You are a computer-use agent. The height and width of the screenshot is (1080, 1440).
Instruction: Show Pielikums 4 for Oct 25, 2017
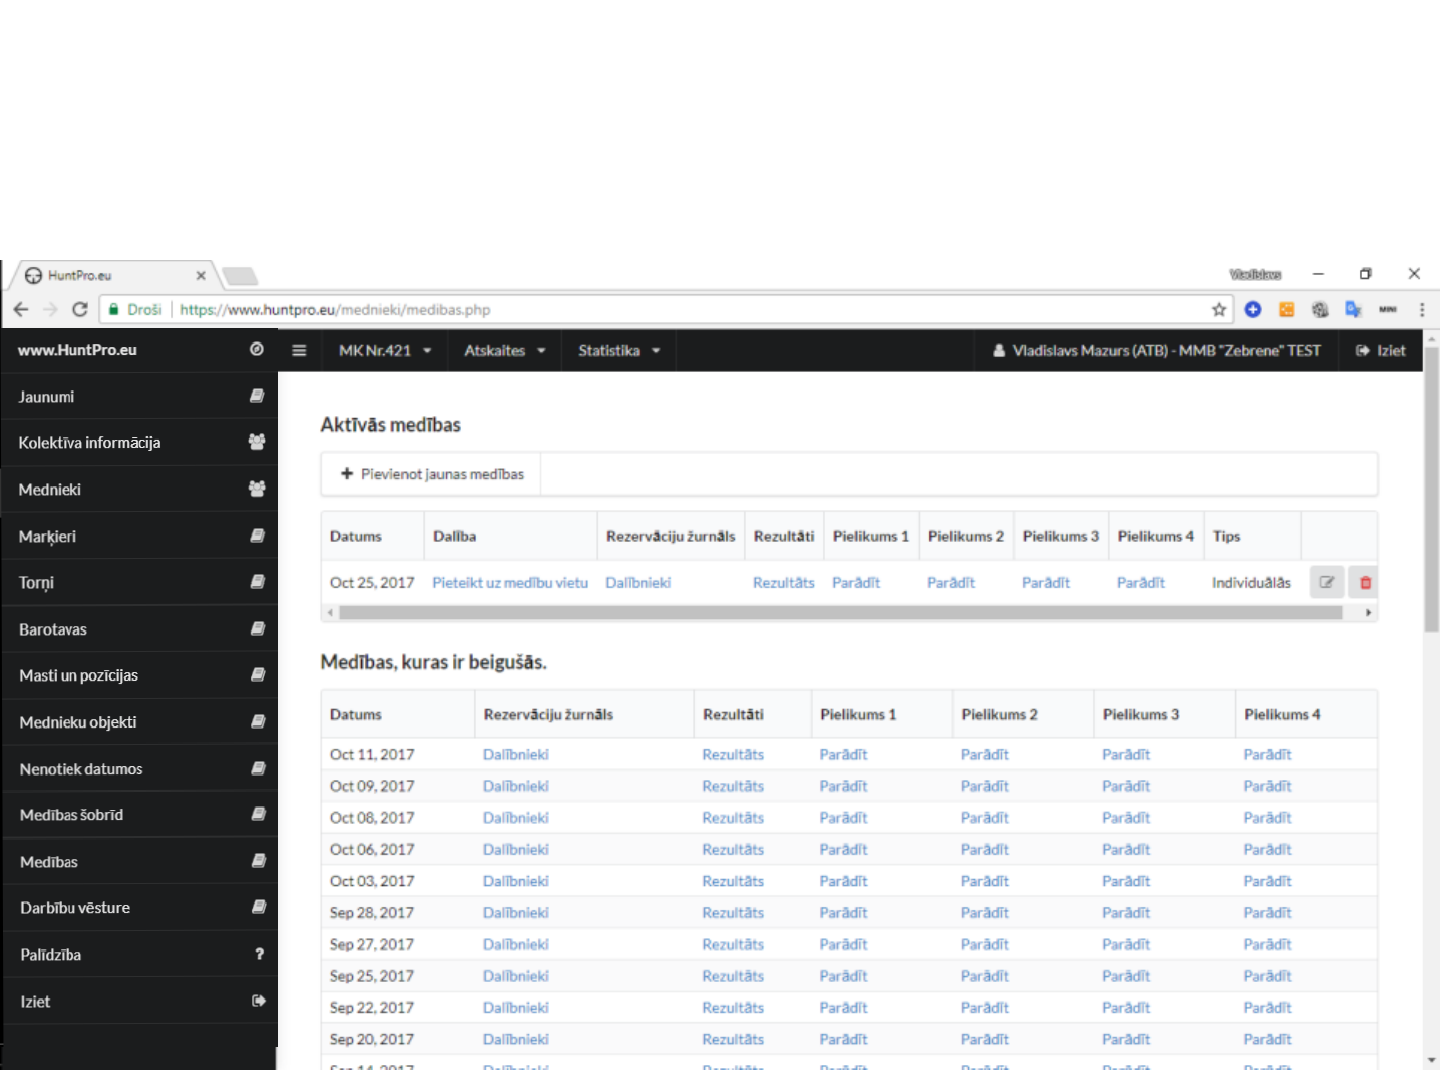(1141, 583)
